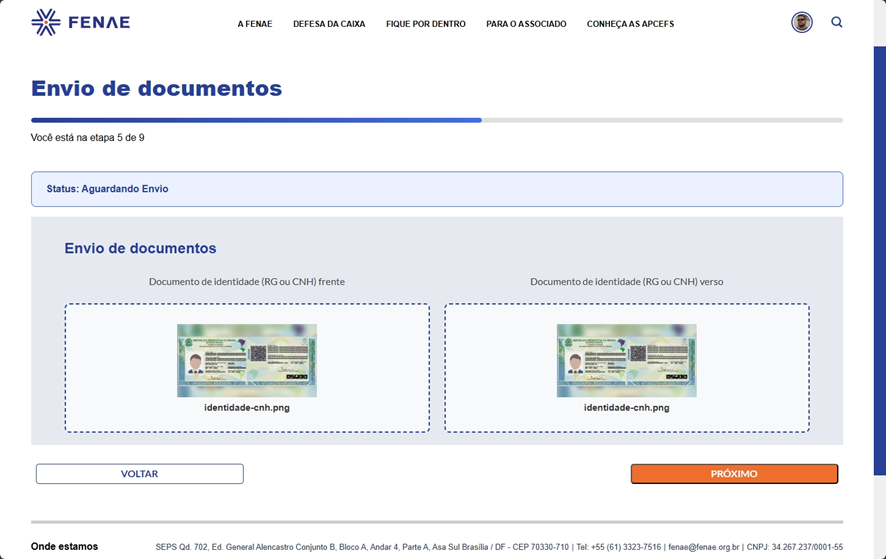Open the A FENAE menu
Viewport: 886px width, 559px height.
pyautogui.click(x=255, y=24)
